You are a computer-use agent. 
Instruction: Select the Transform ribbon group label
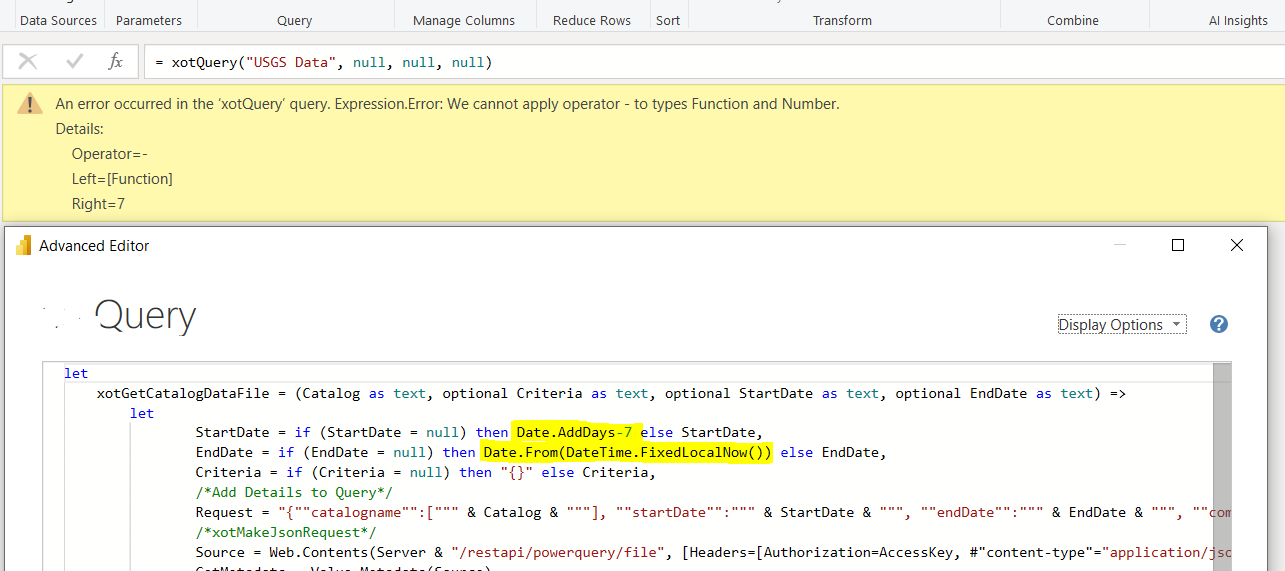pyautogui.click(x=842, y=20)
